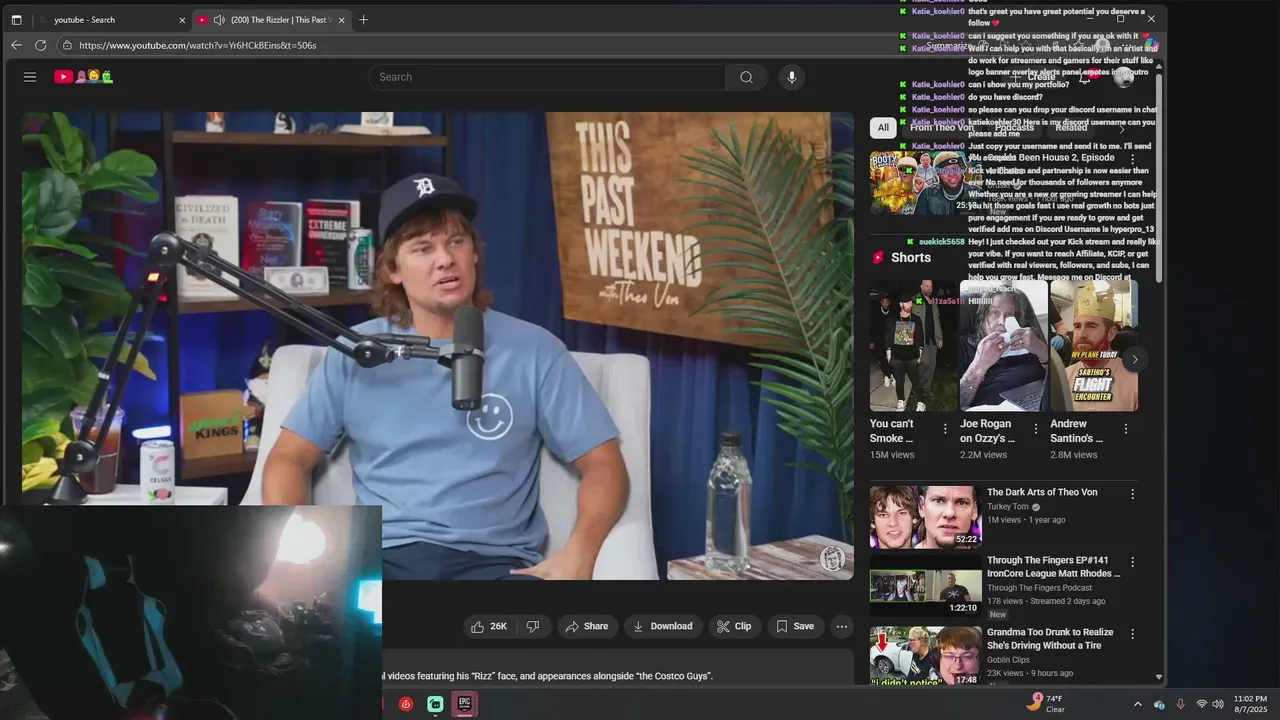This screenshot has width=1280, height=720.
Task: Open the teal taskbar app icon
Action: point(435,704)
